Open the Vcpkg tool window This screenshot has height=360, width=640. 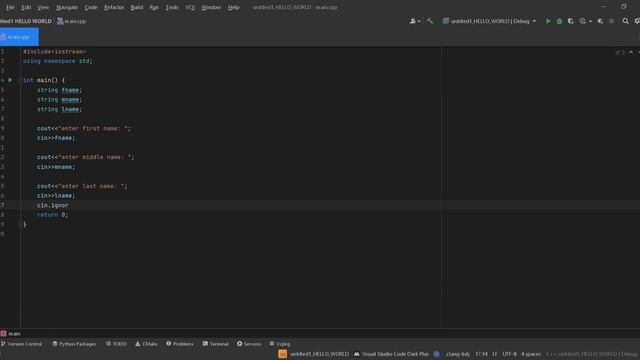coord(280,344)
